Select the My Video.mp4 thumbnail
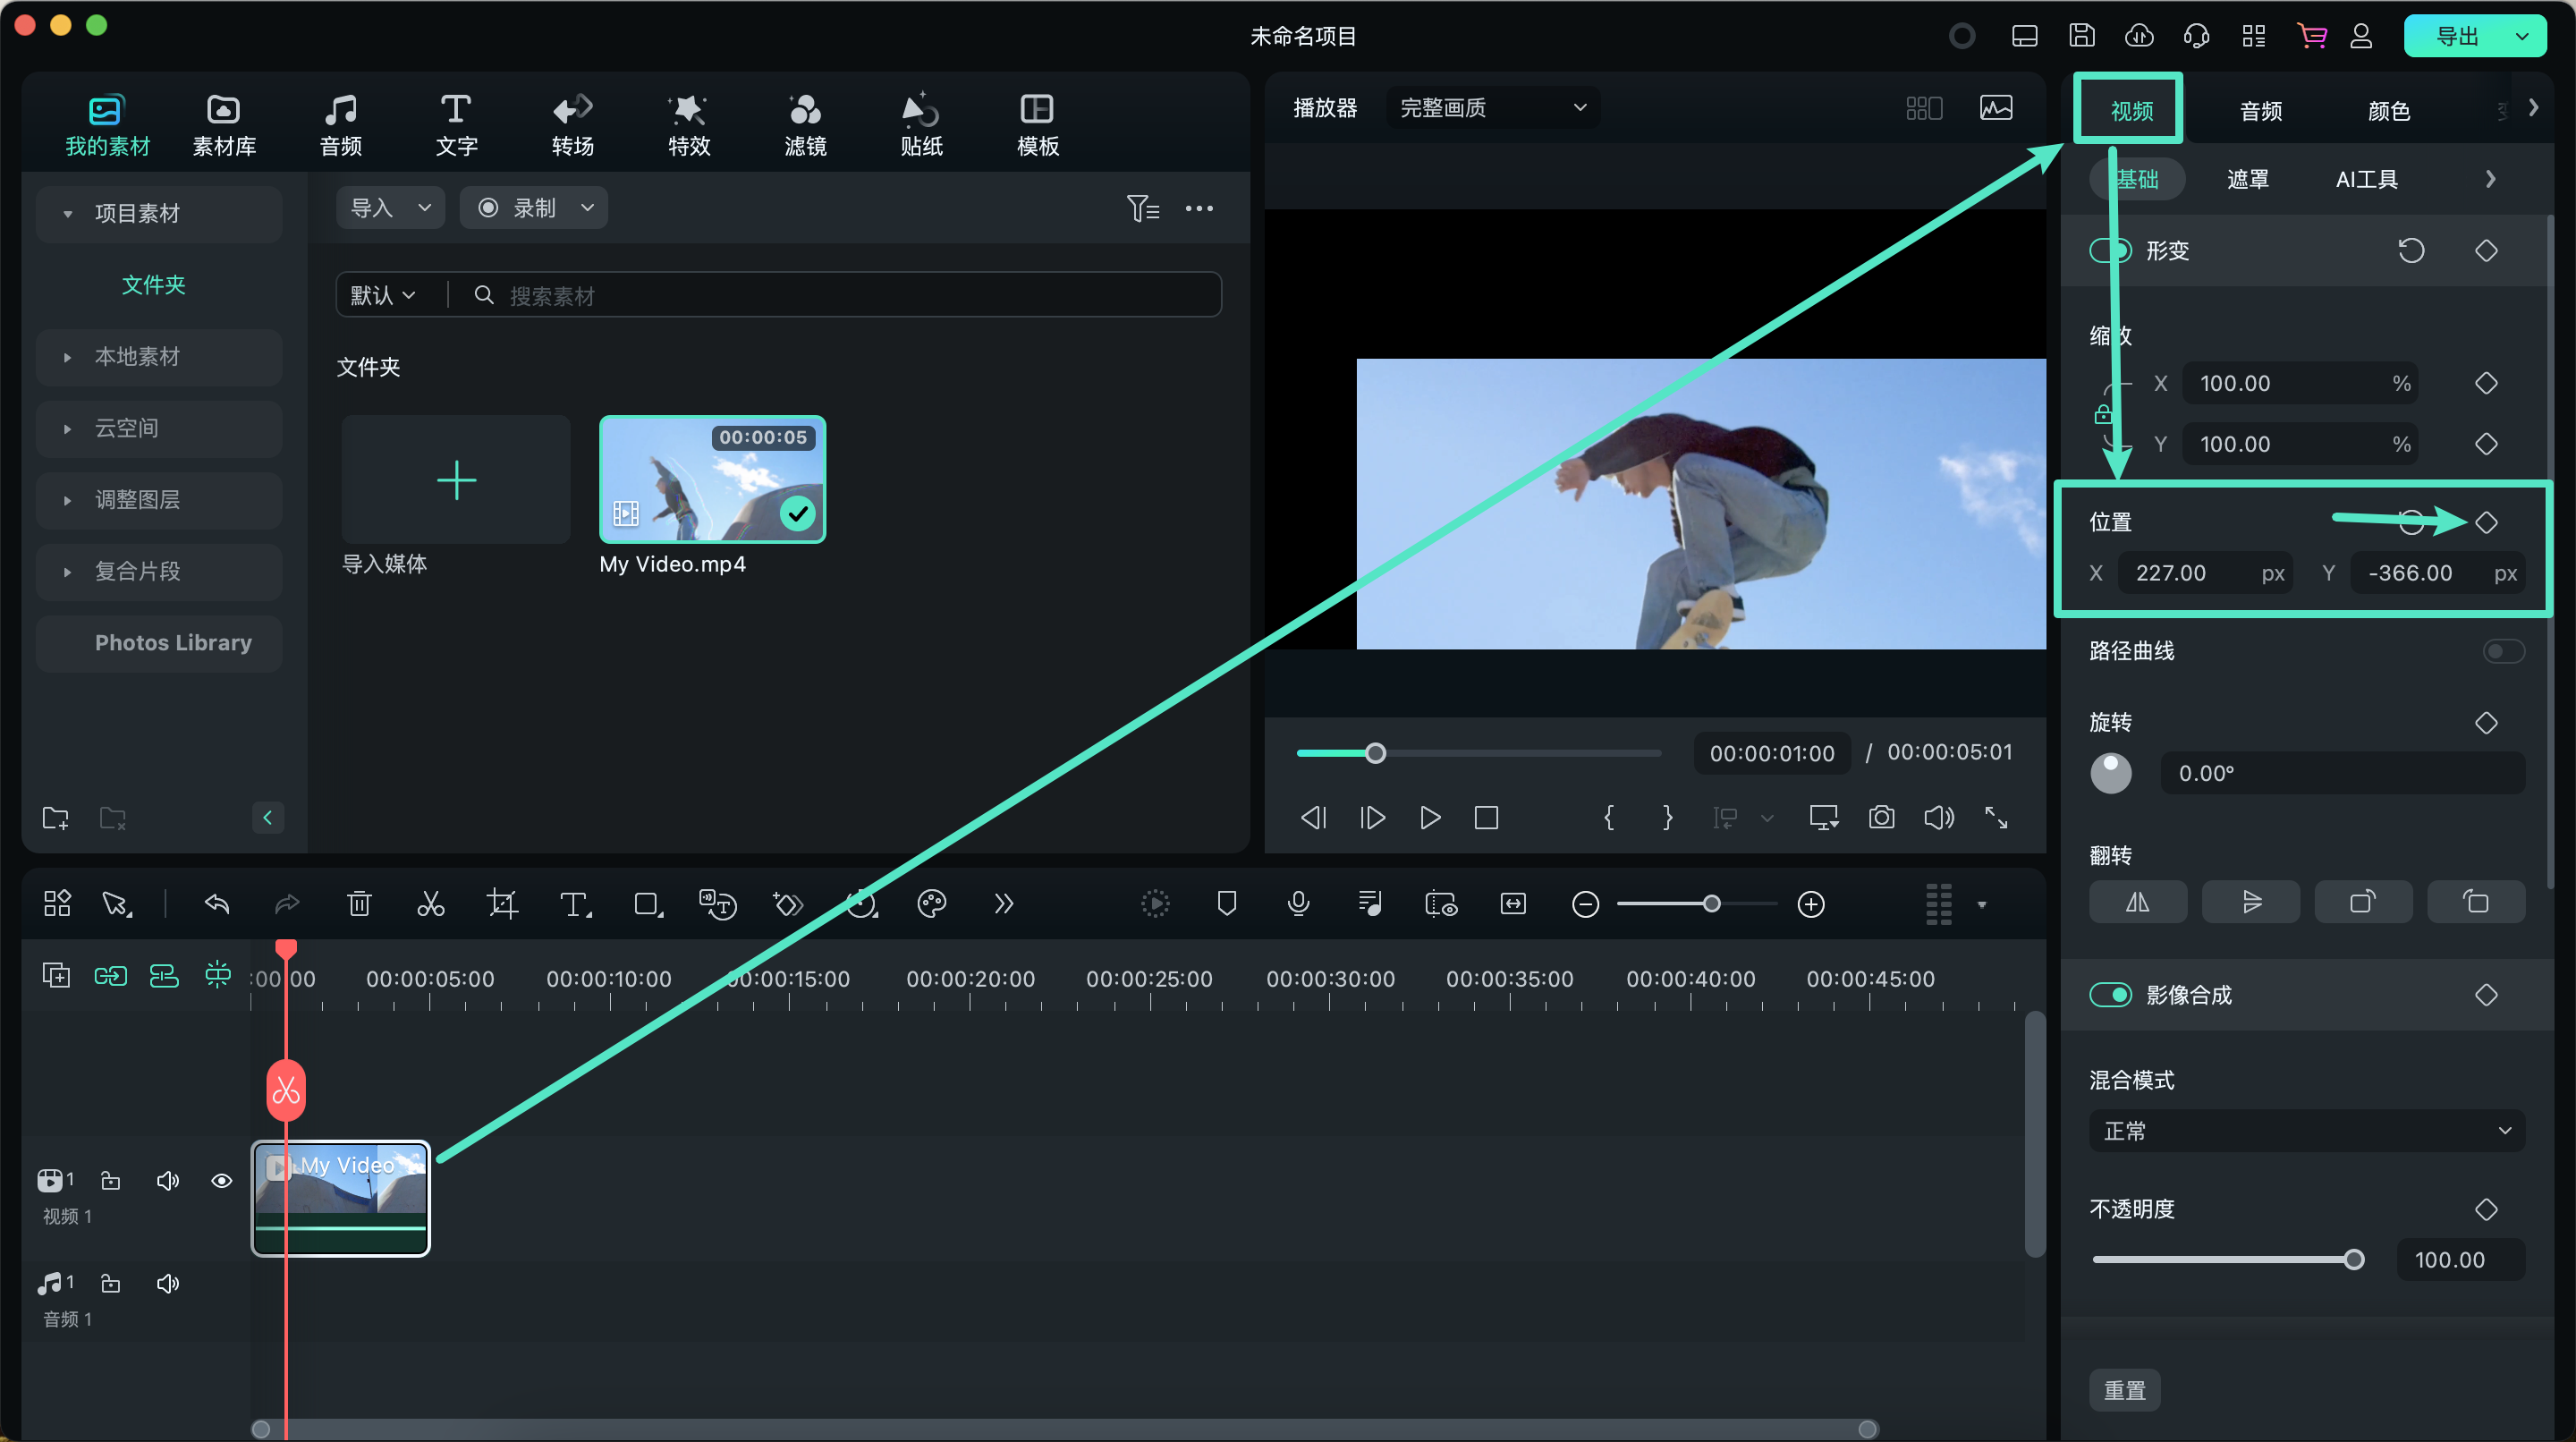This screenshot has width=2576, height=1442. tap(712, 480)
